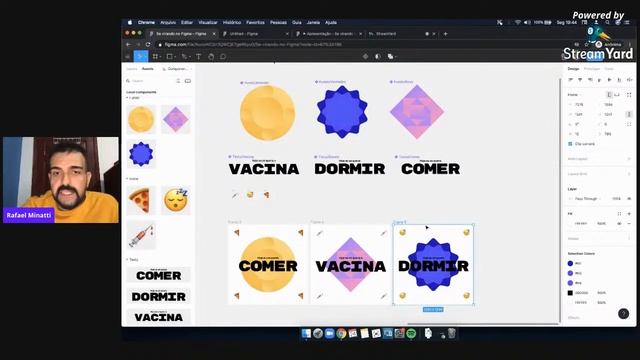640x360 pixels.
Task: Select the pizza icon component thumbnail
Action: (x=141, y=200)
